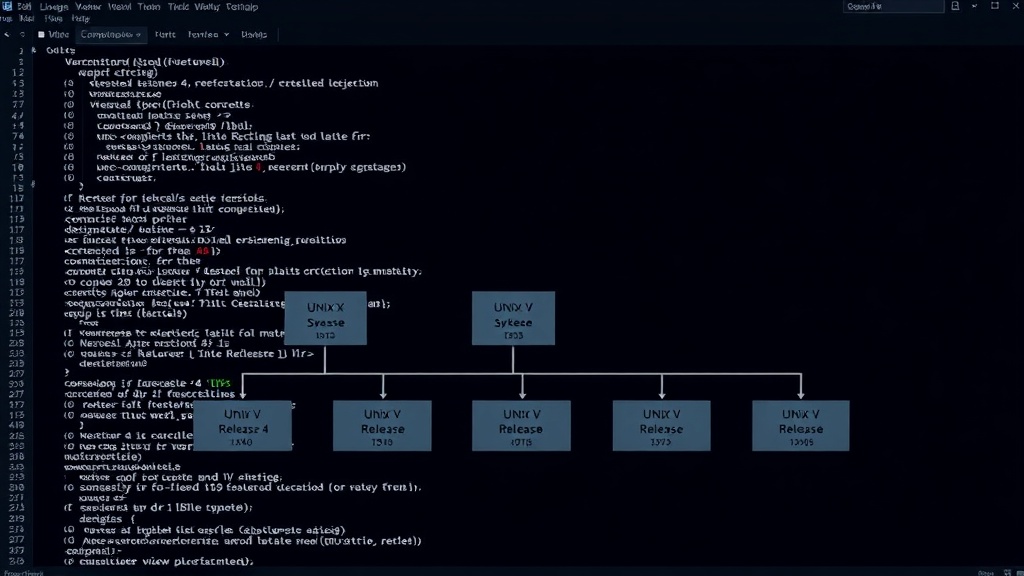This screenshot has width=1024, height=576.
Task: Open the 'Tiele' menu in the menu bar
Action: pyautogui.click(x=178, y=7)
